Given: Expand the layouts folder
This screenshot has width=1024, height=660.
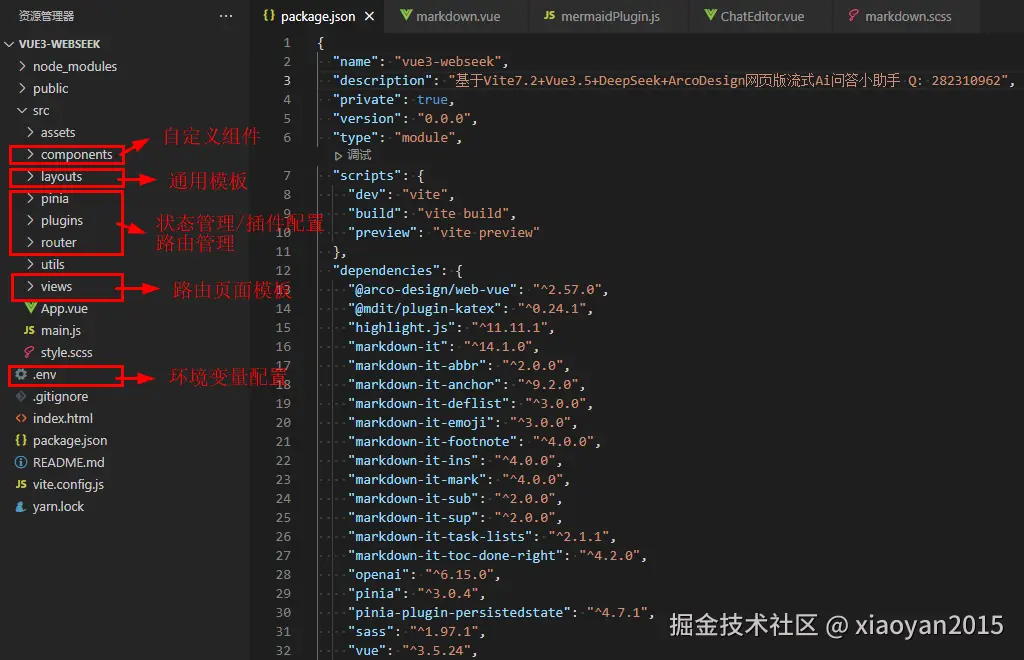Looking at the screenshot, I should (30, 176).
